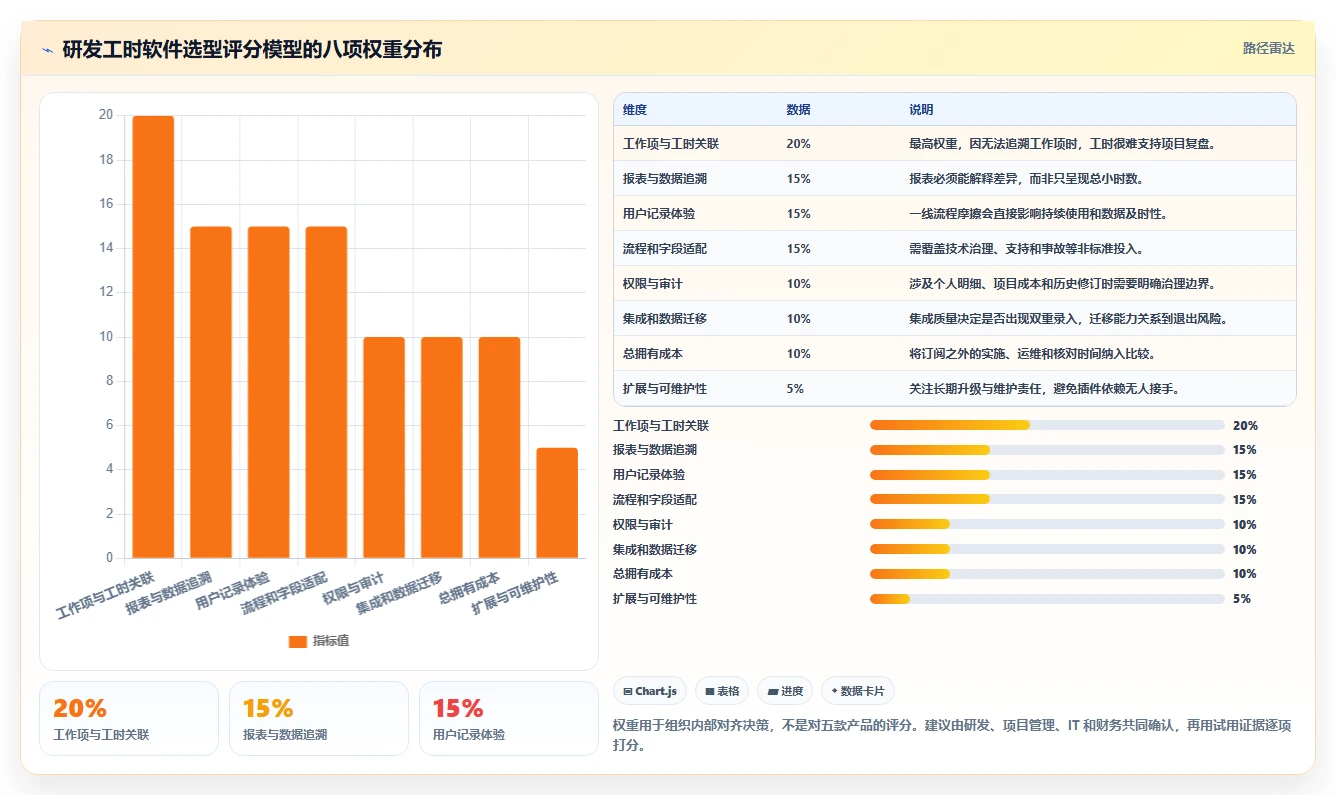Click the description starting 最高权重
1336x795 pixels.
click(1062, 144)
